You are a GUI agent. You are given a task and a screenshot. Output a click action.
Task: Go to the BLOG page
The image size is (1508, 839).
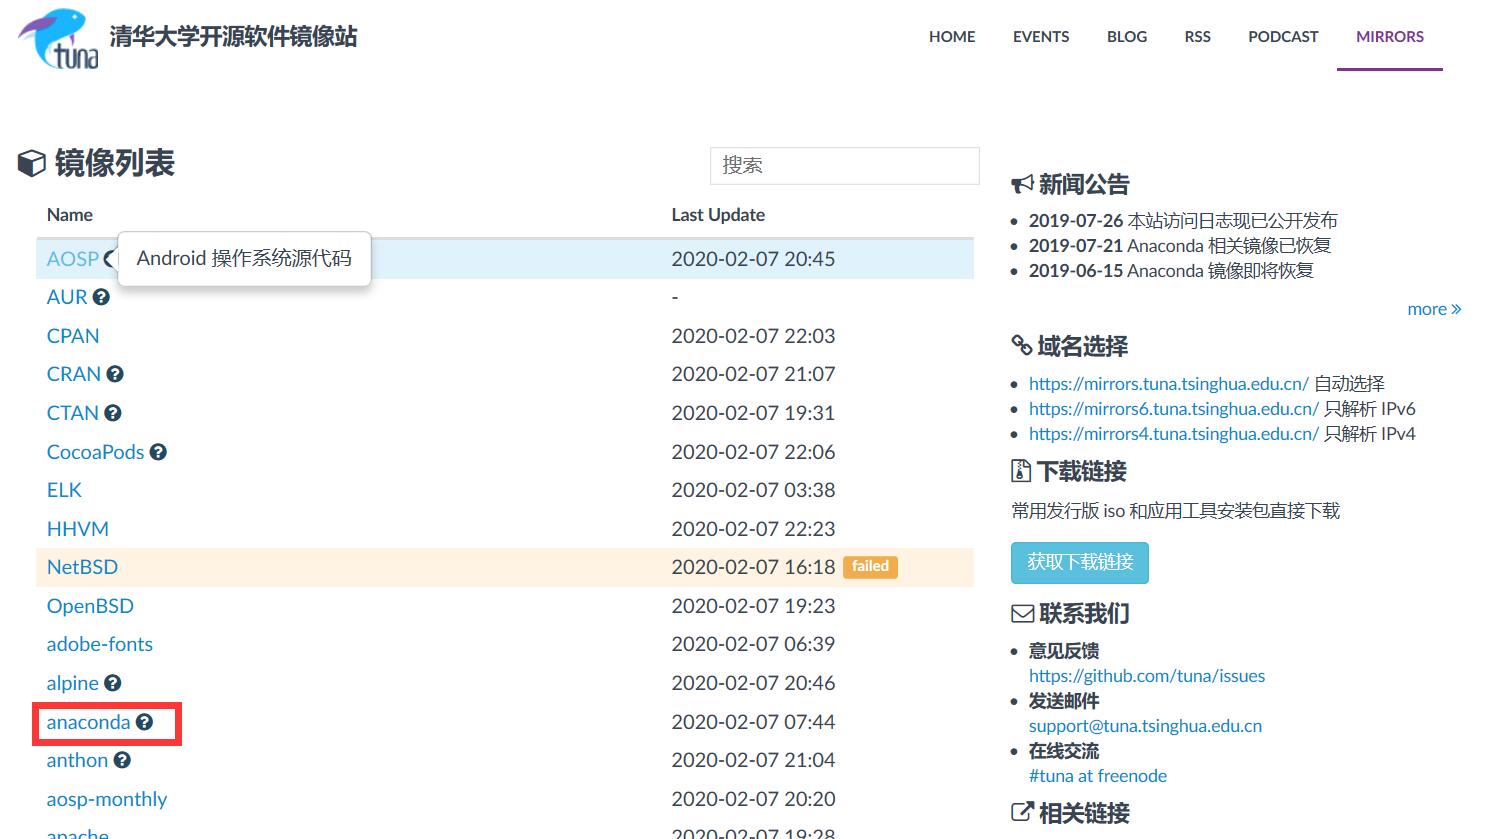click(x=1126, y=36)
